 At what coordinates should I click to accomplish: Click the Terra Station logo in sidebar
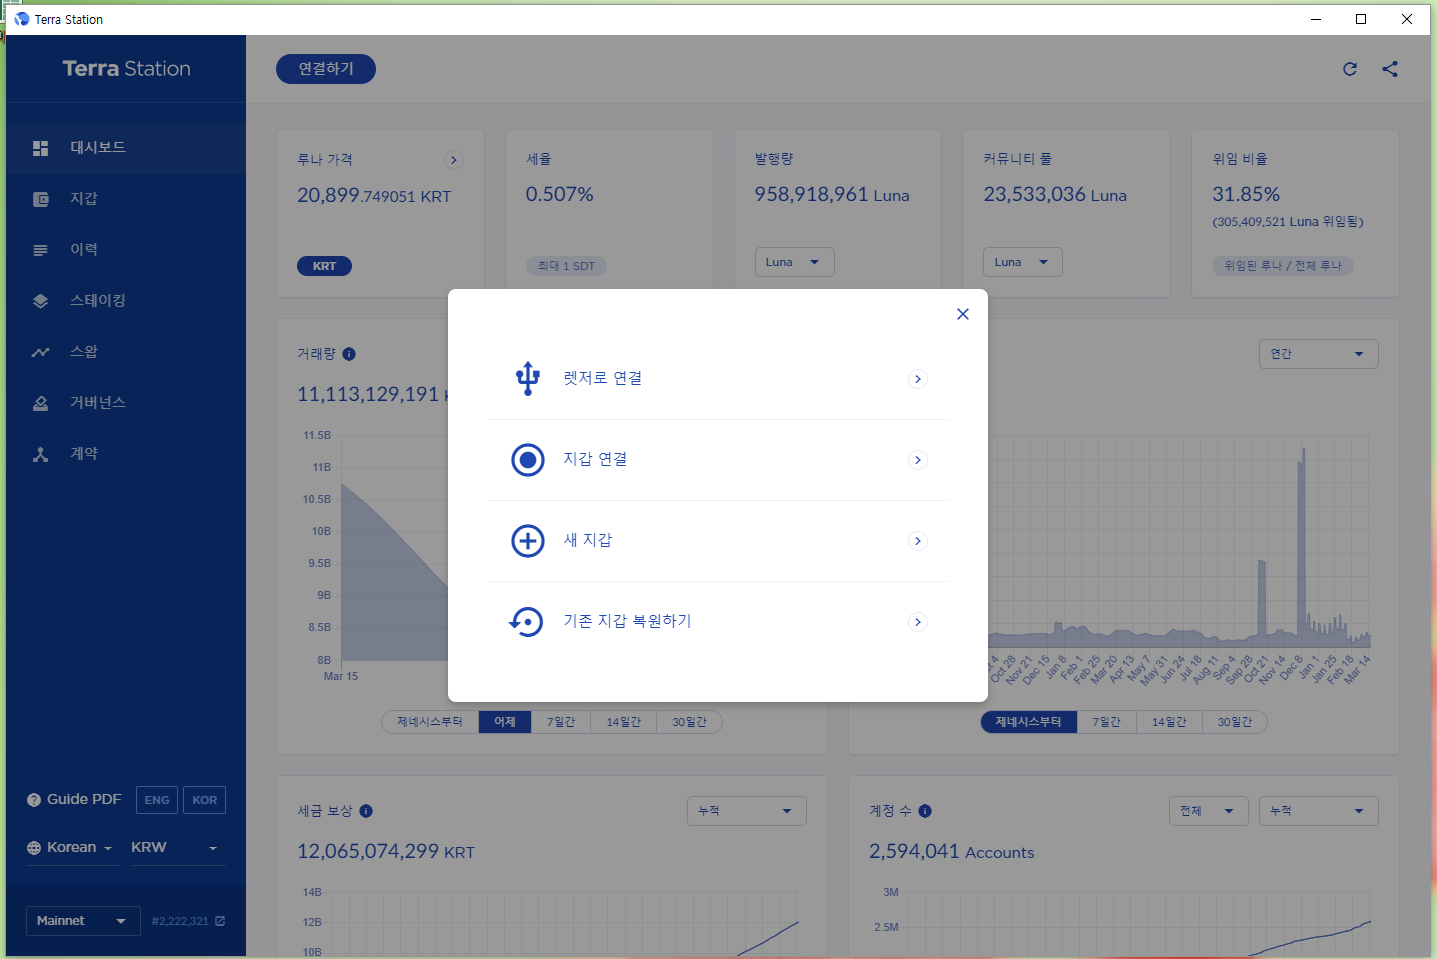point(126,69)
